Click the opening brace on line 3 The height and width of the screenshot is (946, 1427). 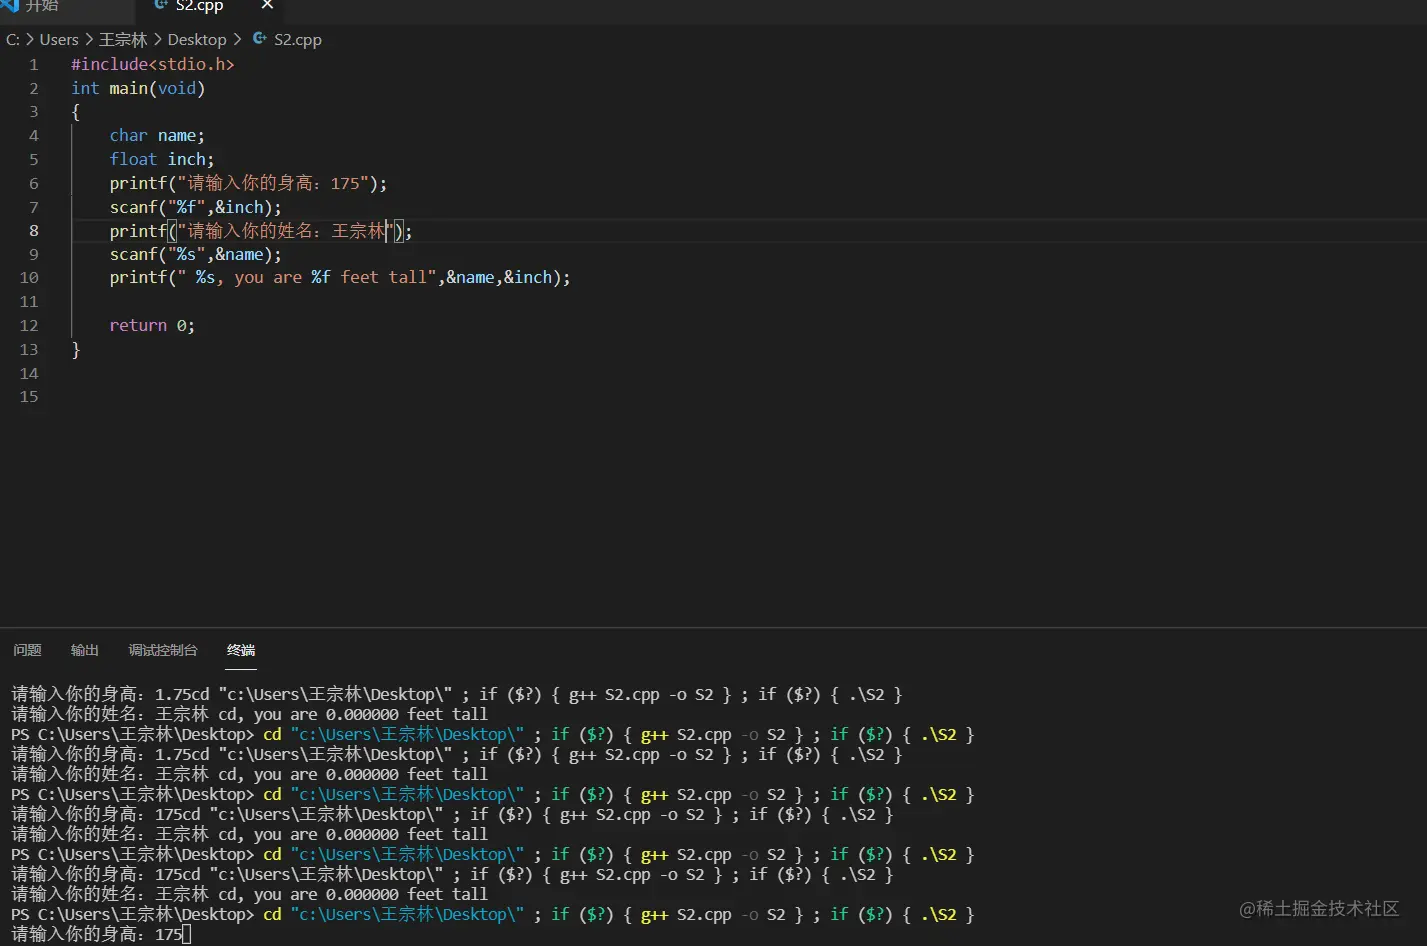pyautogui.click(x=76, y=112)
